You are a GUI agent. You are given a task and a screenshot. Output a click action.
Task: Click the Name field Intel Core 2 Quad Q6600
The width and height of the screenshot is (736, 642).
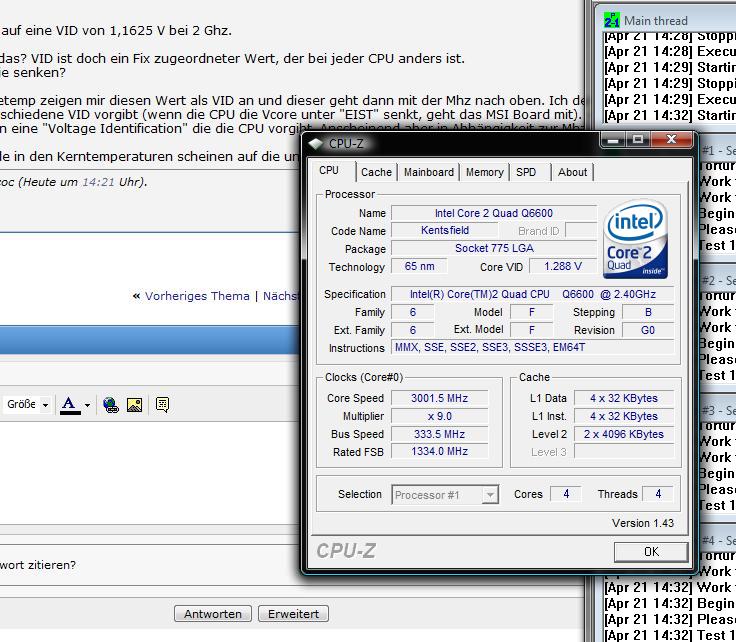494,213
